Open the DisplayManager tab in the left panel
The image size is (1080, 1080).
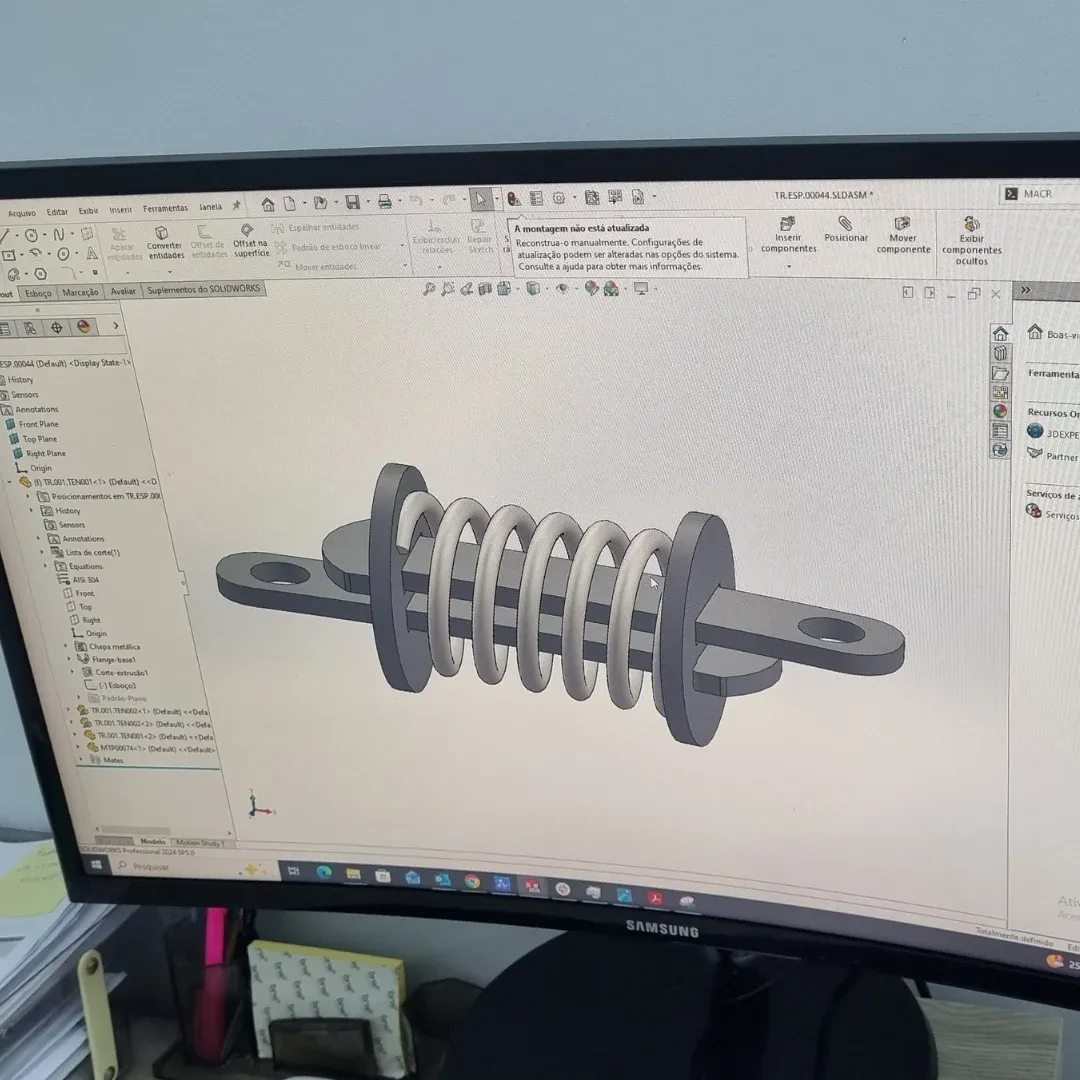pyautogui.click(x=83, y=326)
